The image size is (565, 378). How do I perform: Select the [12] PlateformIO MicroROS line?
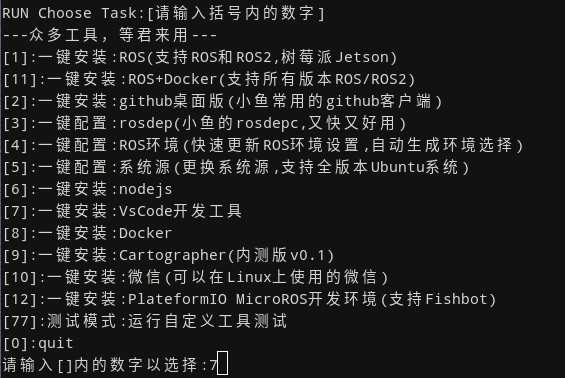(249, 299)
